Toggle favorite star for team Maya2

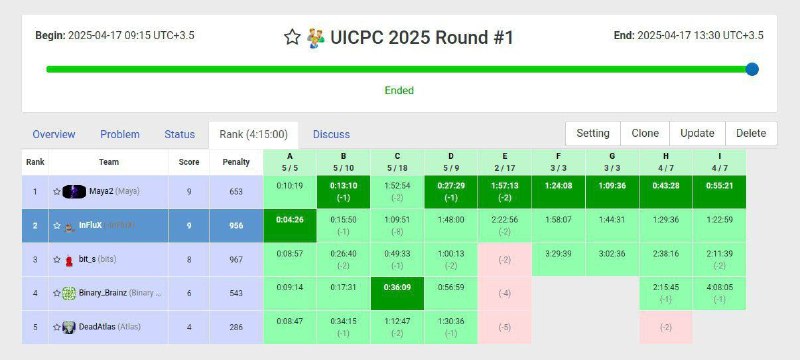click(x=57, y=192)
